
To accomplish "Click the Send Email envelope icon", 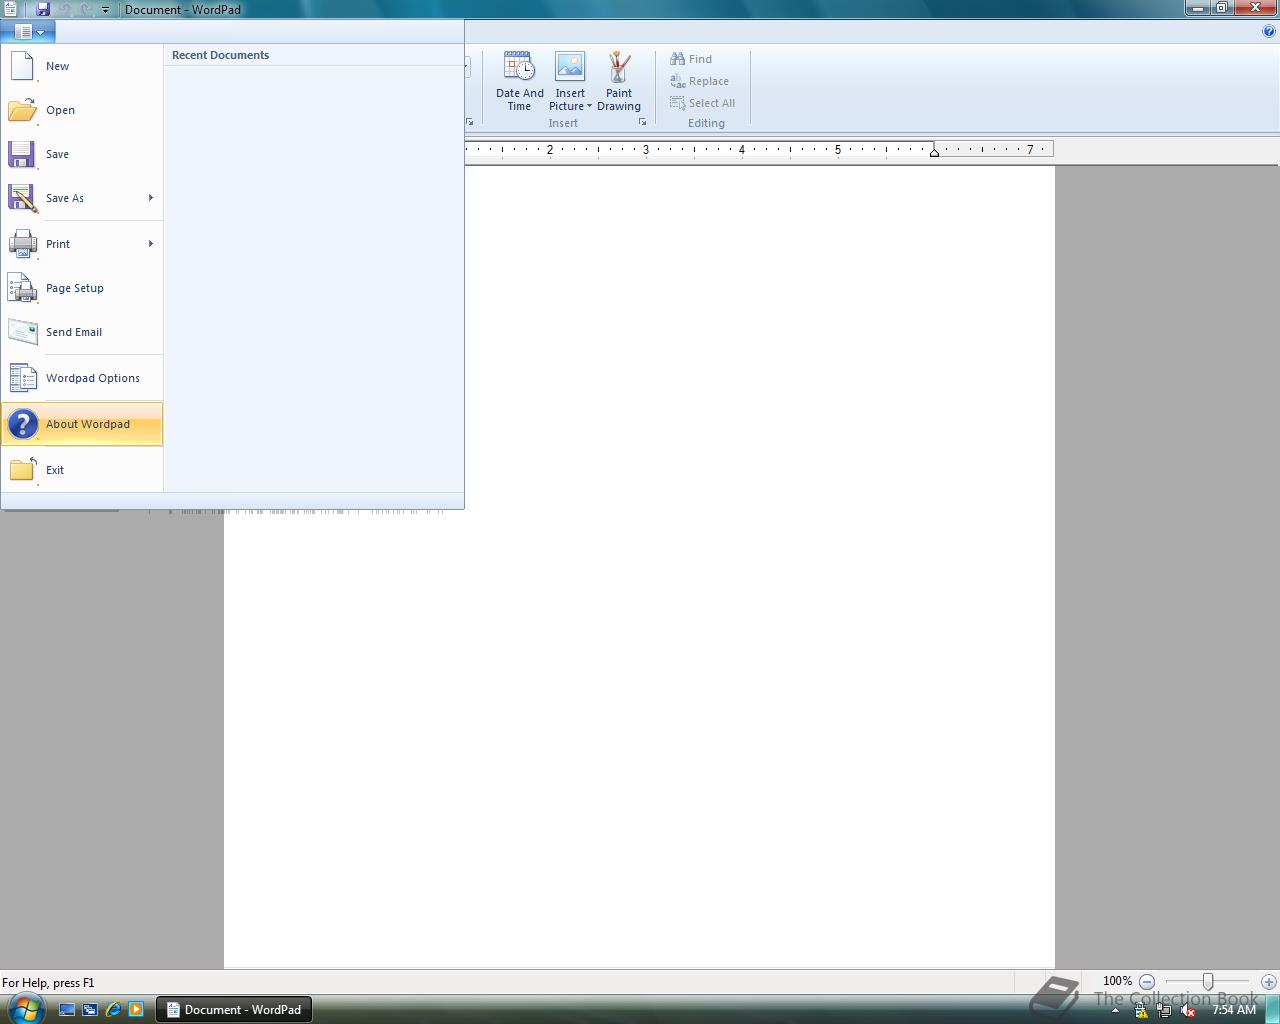I will pyautogui.click(x=22, y=332).
